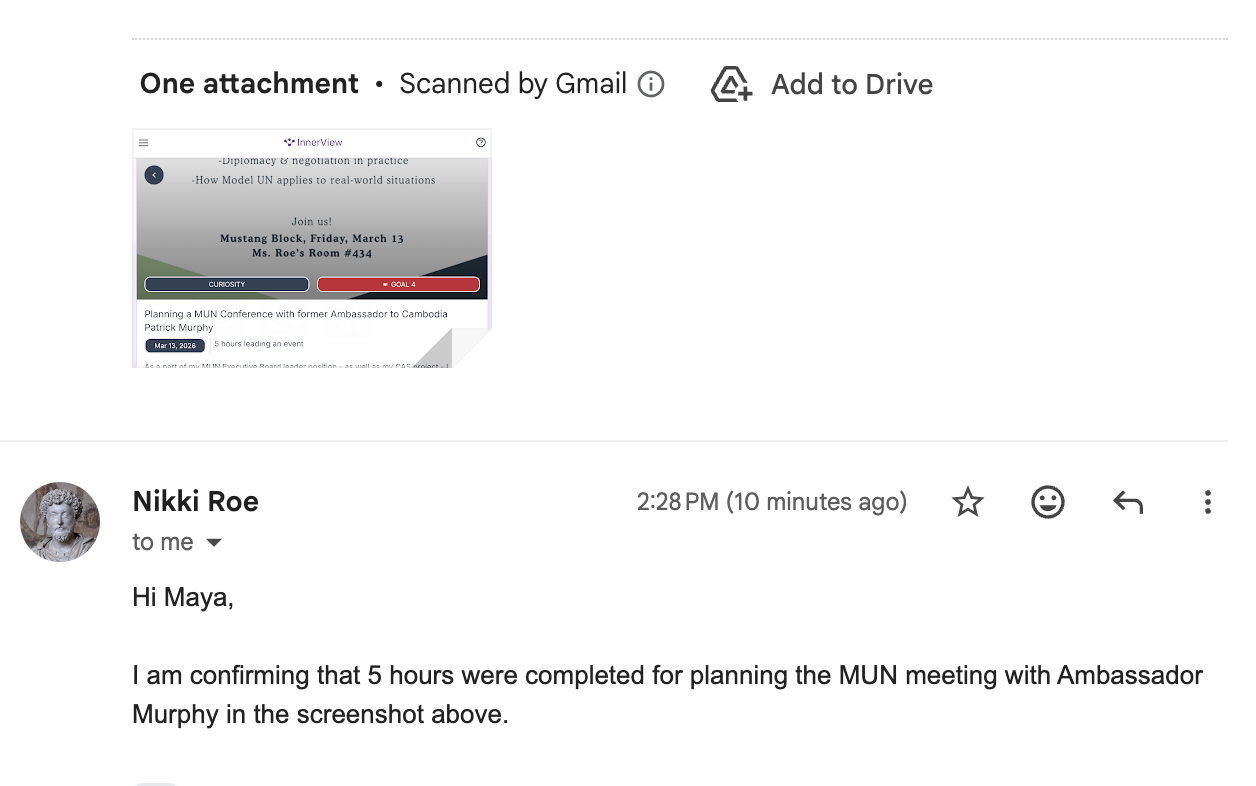Screen dimensions: 1256x786
Task: Add an emoji reaction to the email
Action: 1047,502
